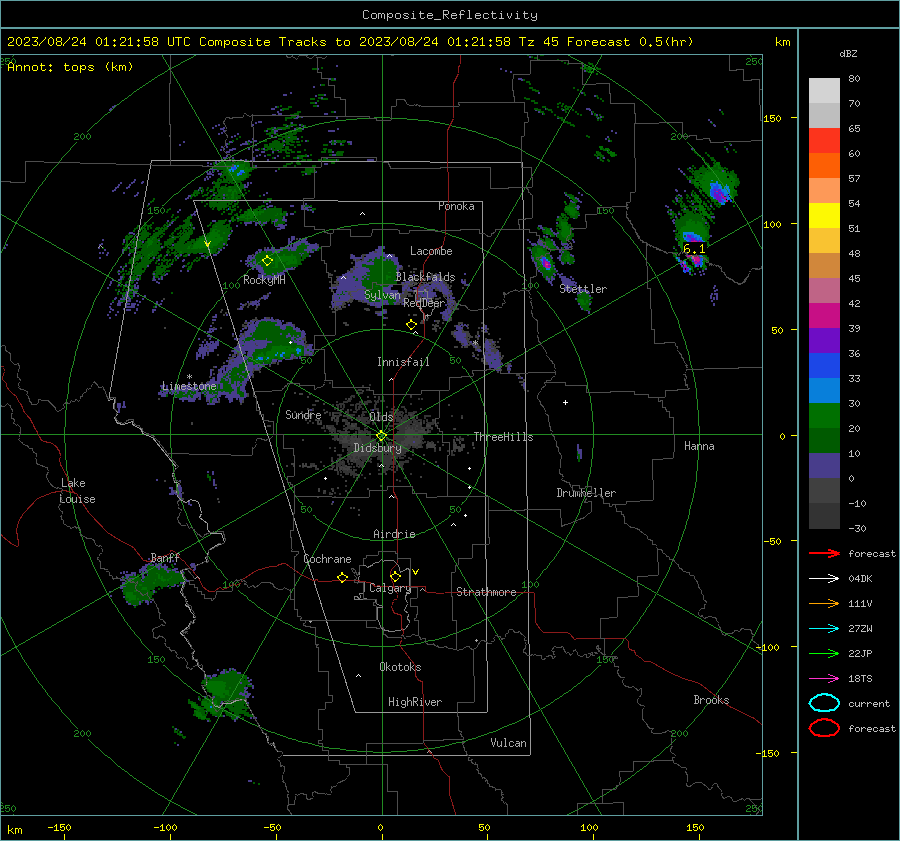The height and width of the screenshot is (841, 900).
Task: Click the dBZ legend heading
Action: (848, 53)
